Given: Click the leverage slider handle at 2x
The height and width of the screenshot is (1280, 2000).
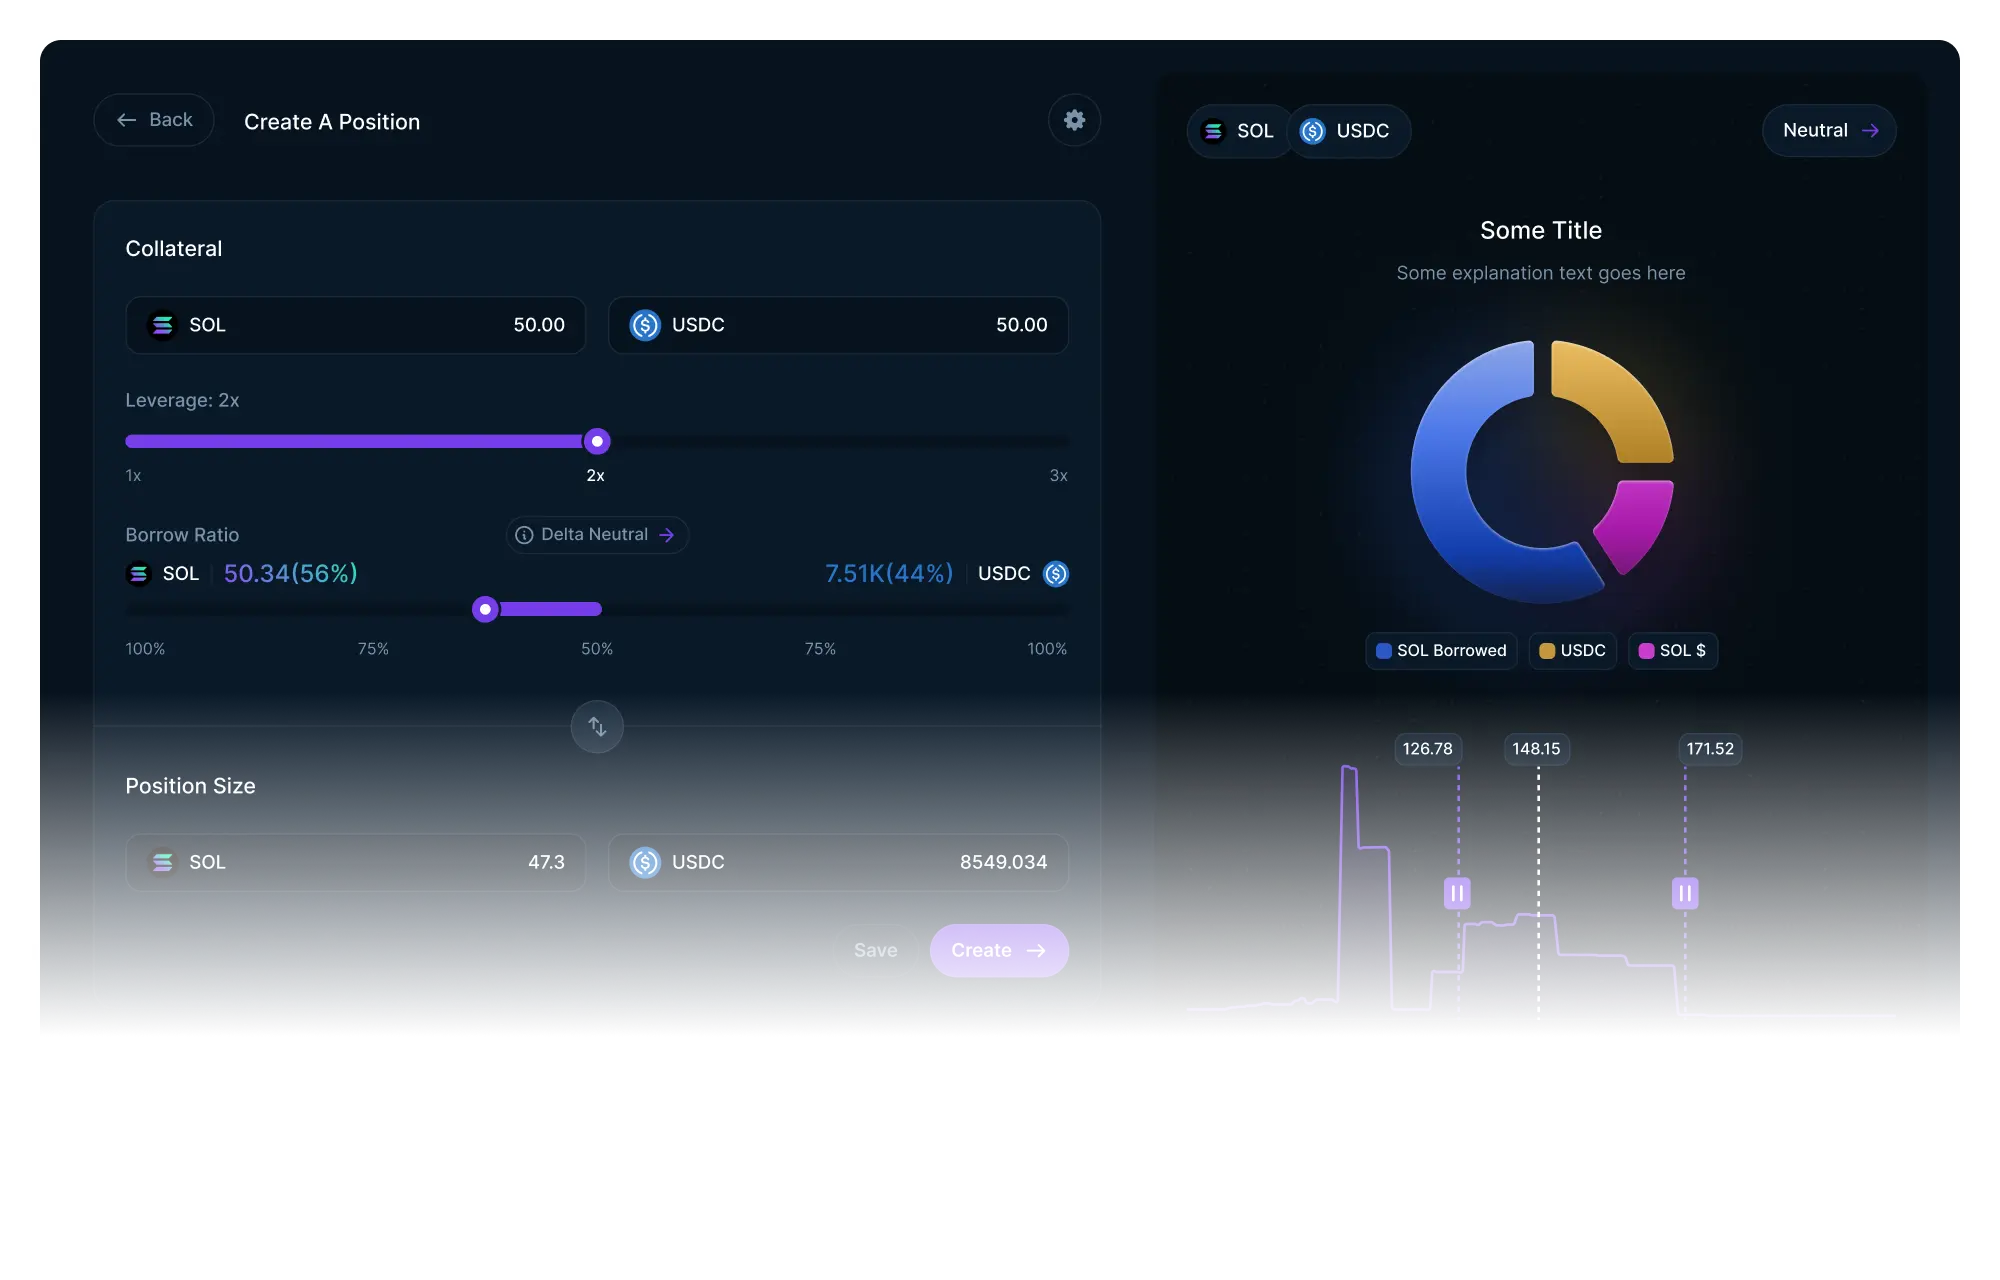Looking at the screenshot, I should 597,441.
